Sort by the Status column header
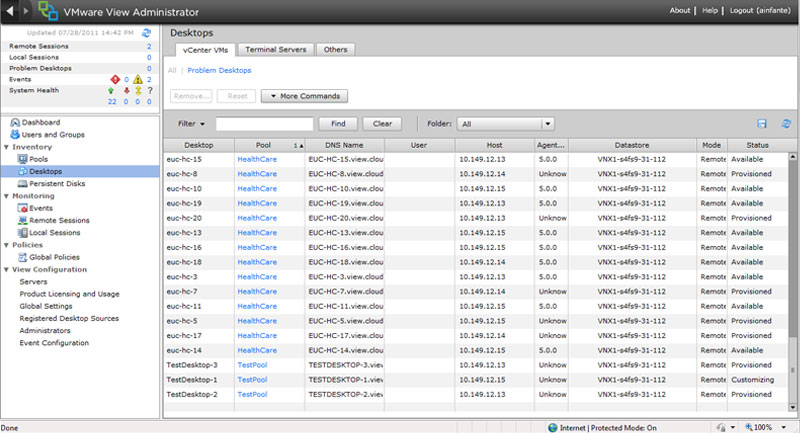Viewport: 800px width, 433px height. click(757, 145)
